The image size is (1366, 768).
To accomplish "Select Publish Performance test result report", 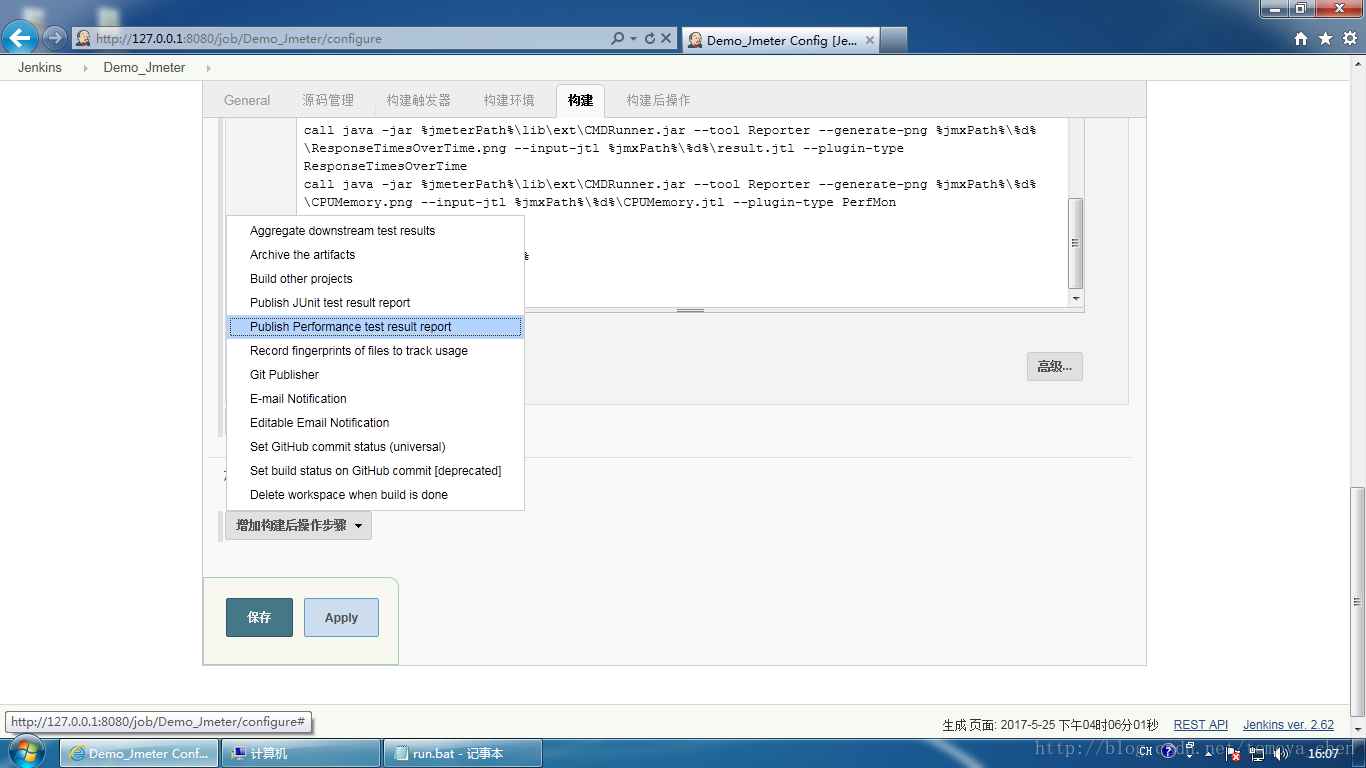I will [x=375, y=327].
